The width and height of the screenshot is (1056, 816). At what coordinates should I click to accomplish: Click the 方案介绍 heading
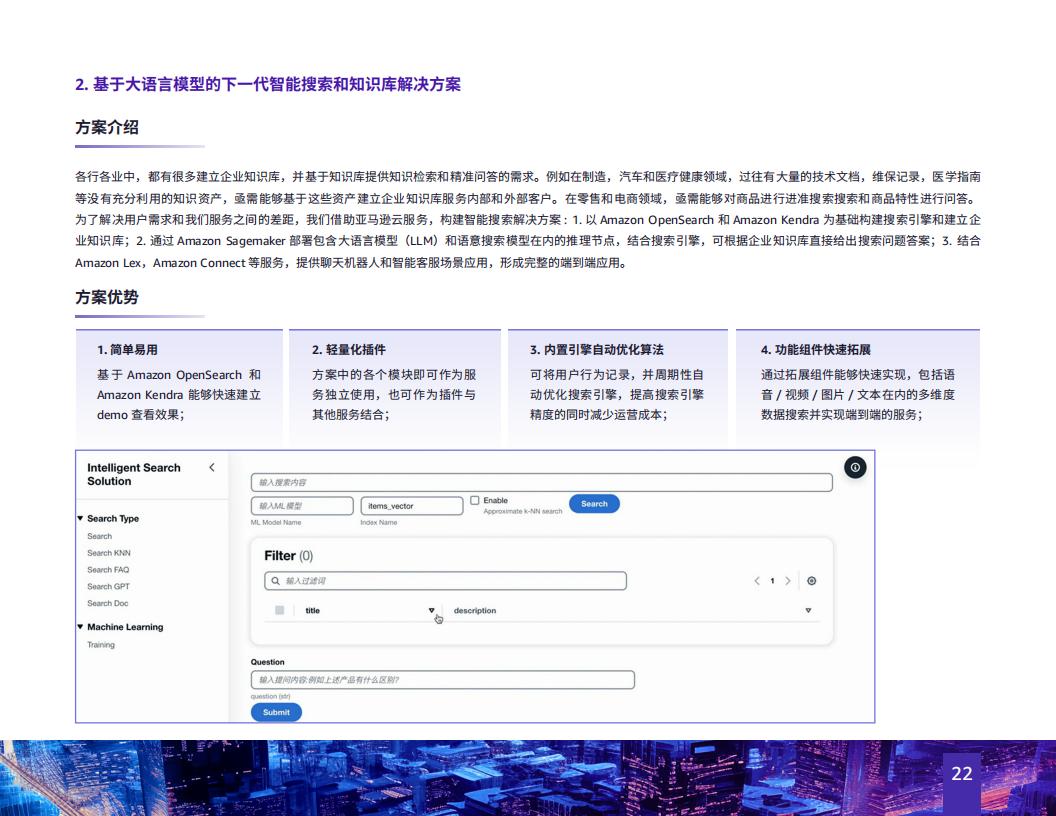point(107,127)
